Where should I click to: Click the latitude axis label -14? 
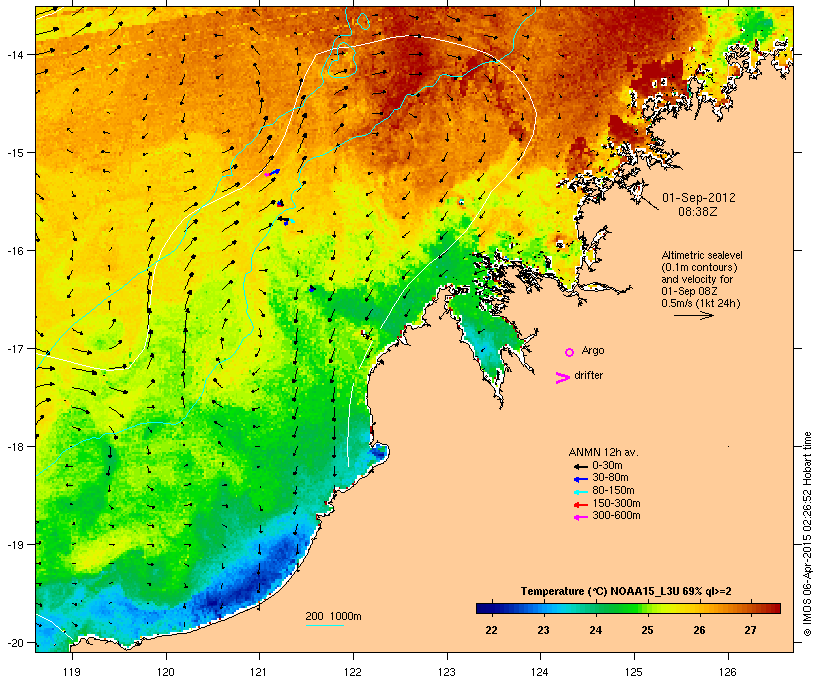14,54
